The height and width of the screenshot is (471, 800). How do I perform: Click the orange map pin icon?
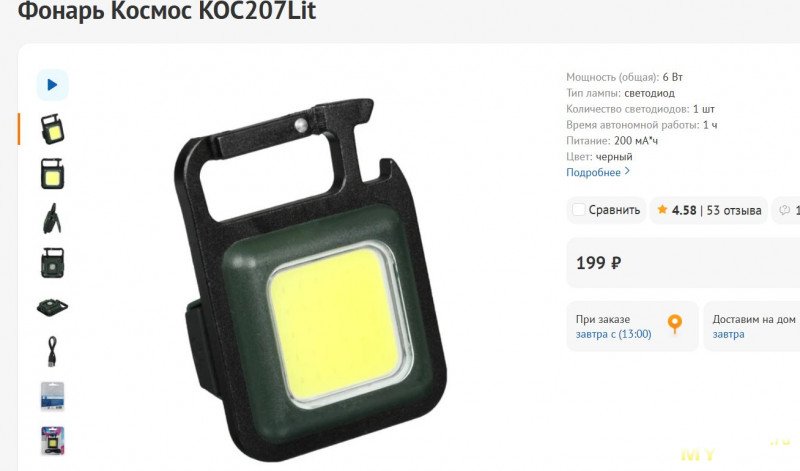click(x=674, y=324)
